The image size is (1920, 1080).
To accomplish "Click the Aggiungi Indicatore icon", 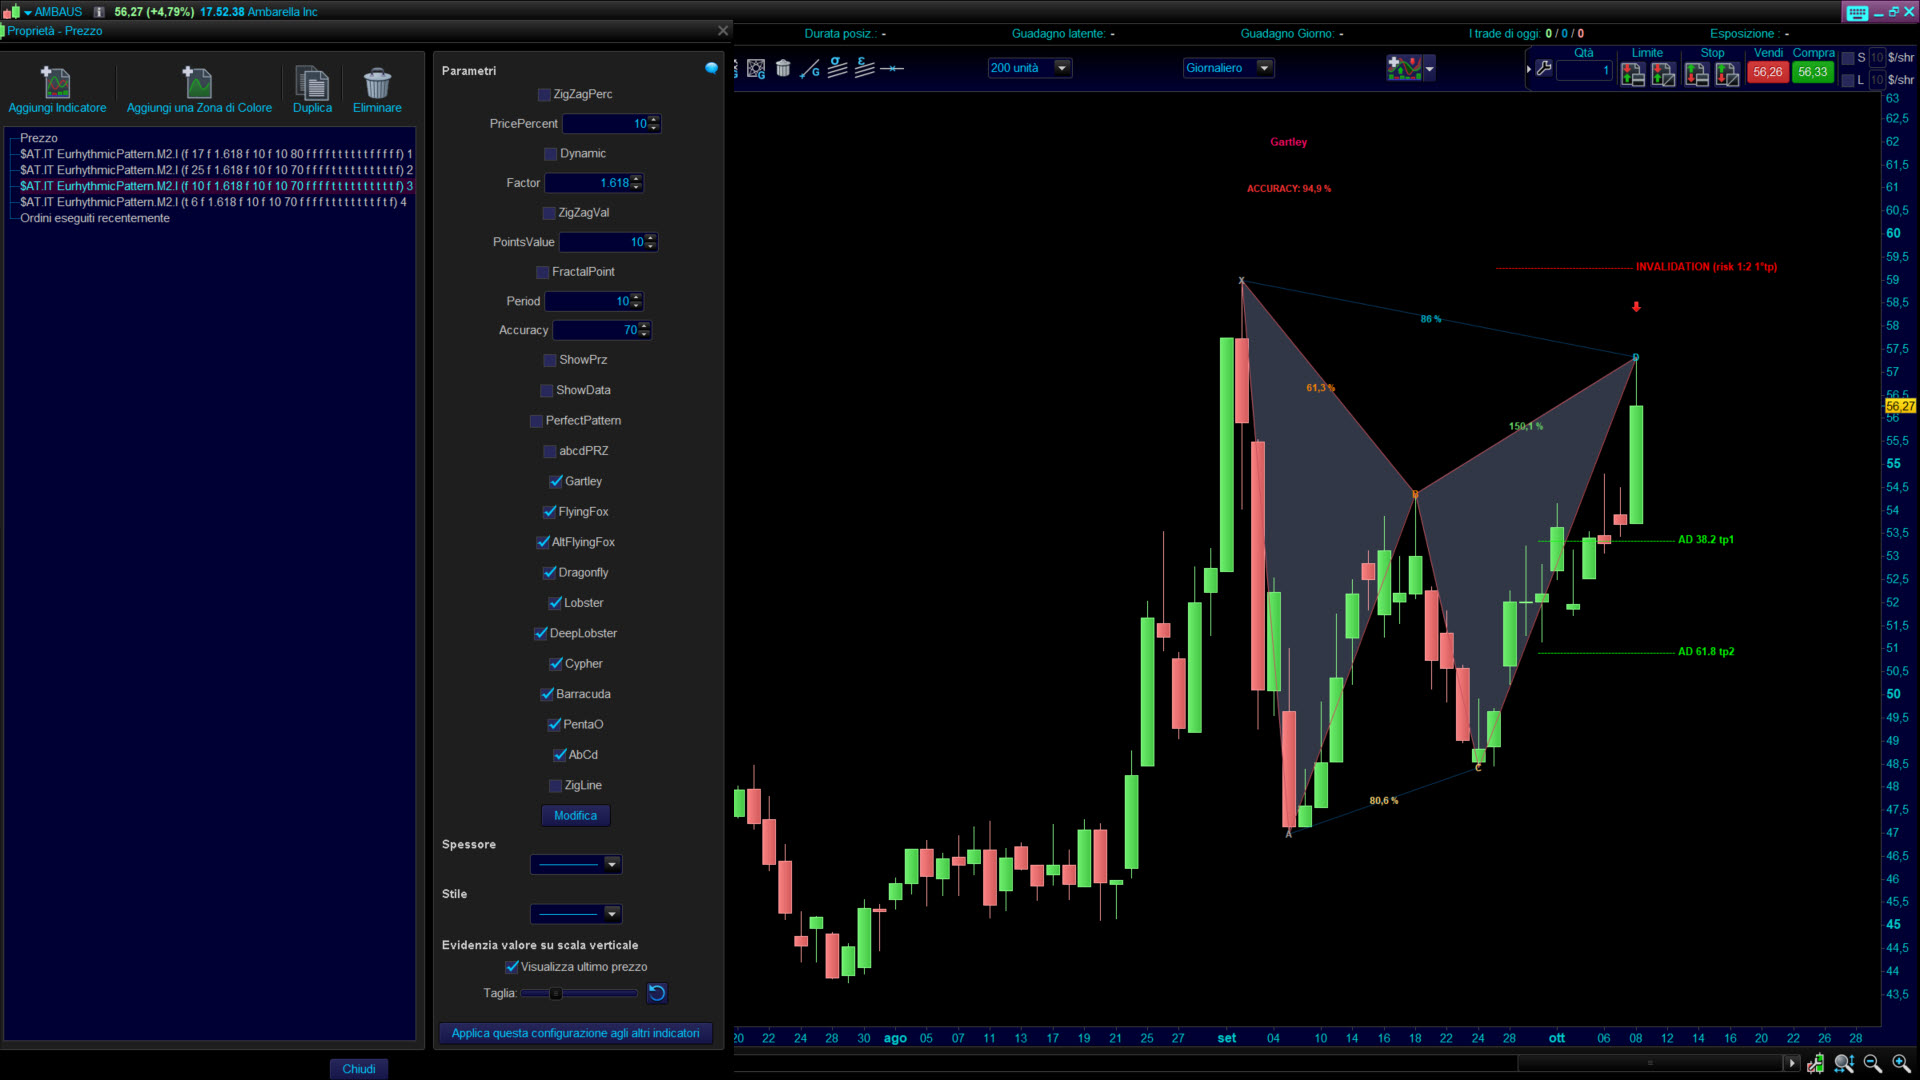I will pos(57,83).
